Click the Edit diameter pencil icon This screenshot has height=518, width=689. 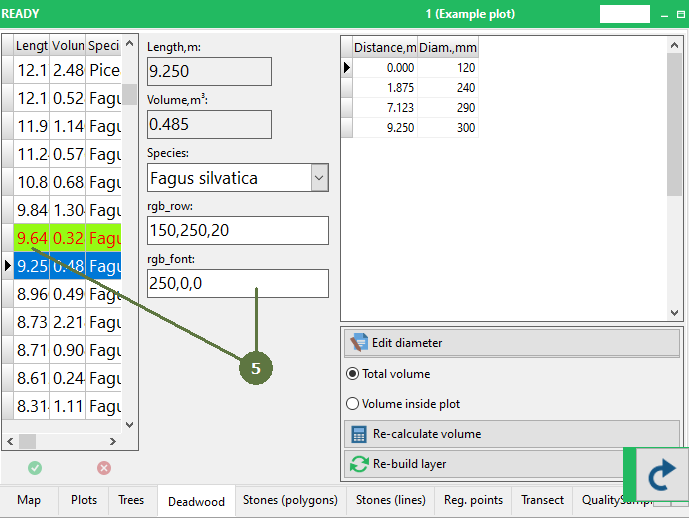(358, 343)
